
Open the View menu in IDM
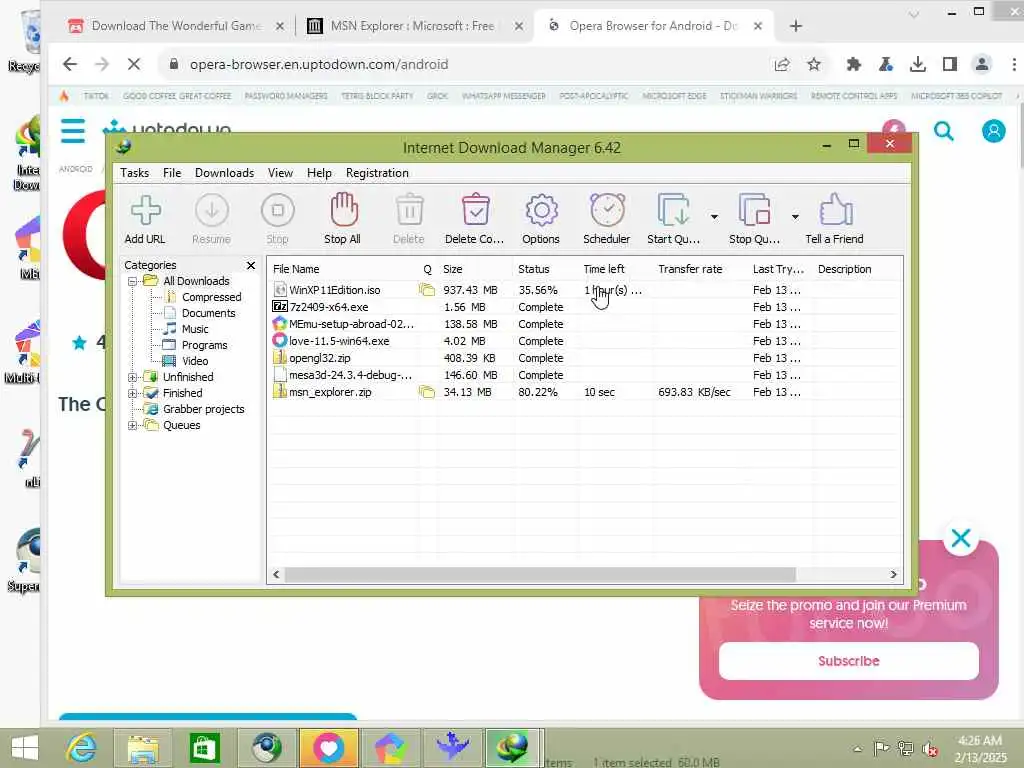(x=280, y=173)
